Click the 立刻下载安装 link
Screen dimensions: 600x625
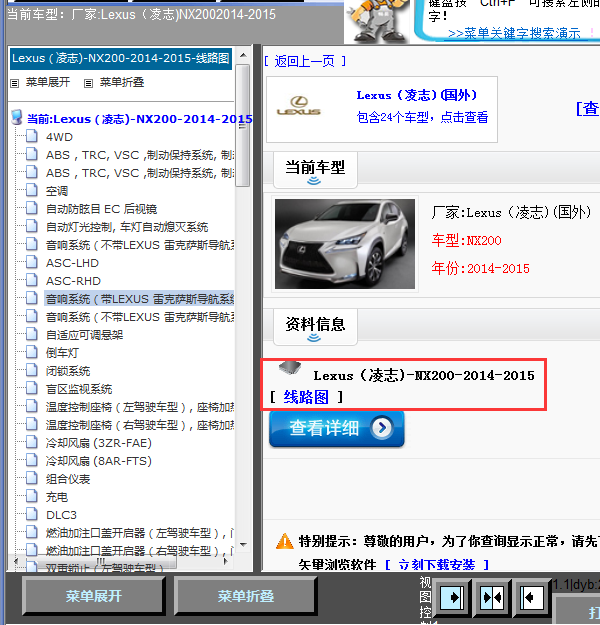437,564
